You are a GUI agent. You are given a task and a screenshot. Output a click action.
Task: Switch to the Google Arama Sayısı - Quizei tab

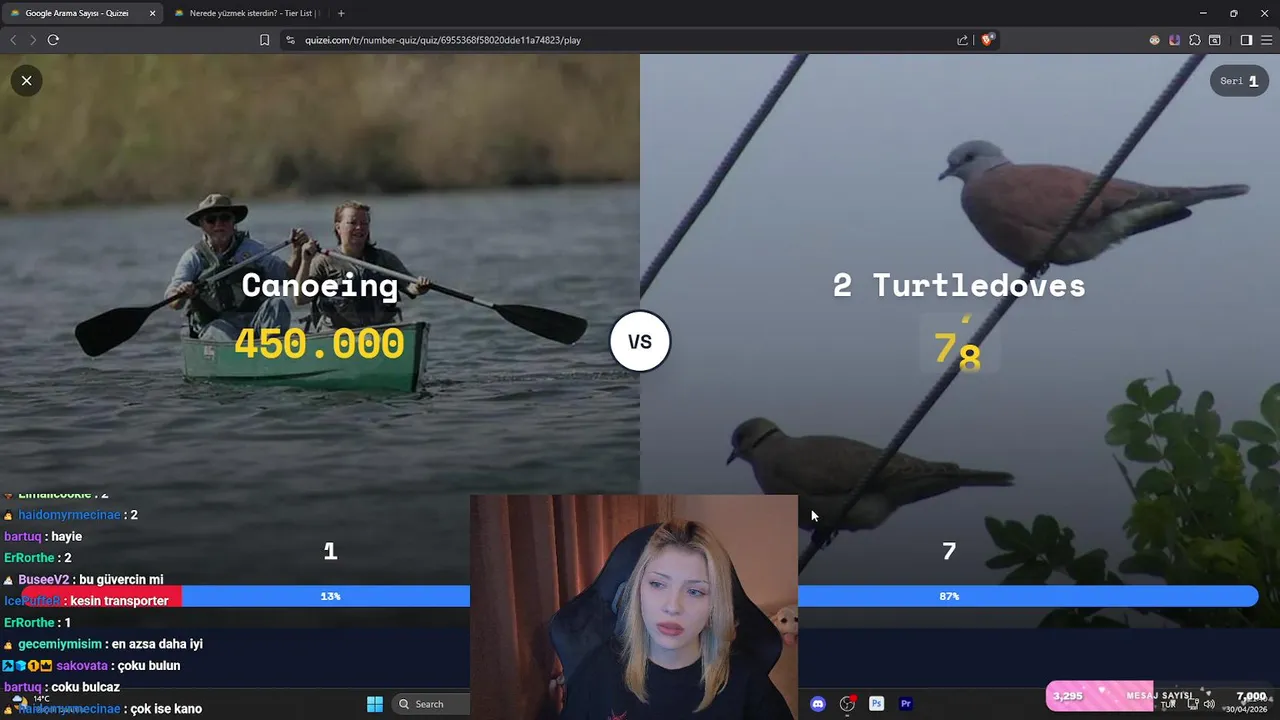[82, 13]
